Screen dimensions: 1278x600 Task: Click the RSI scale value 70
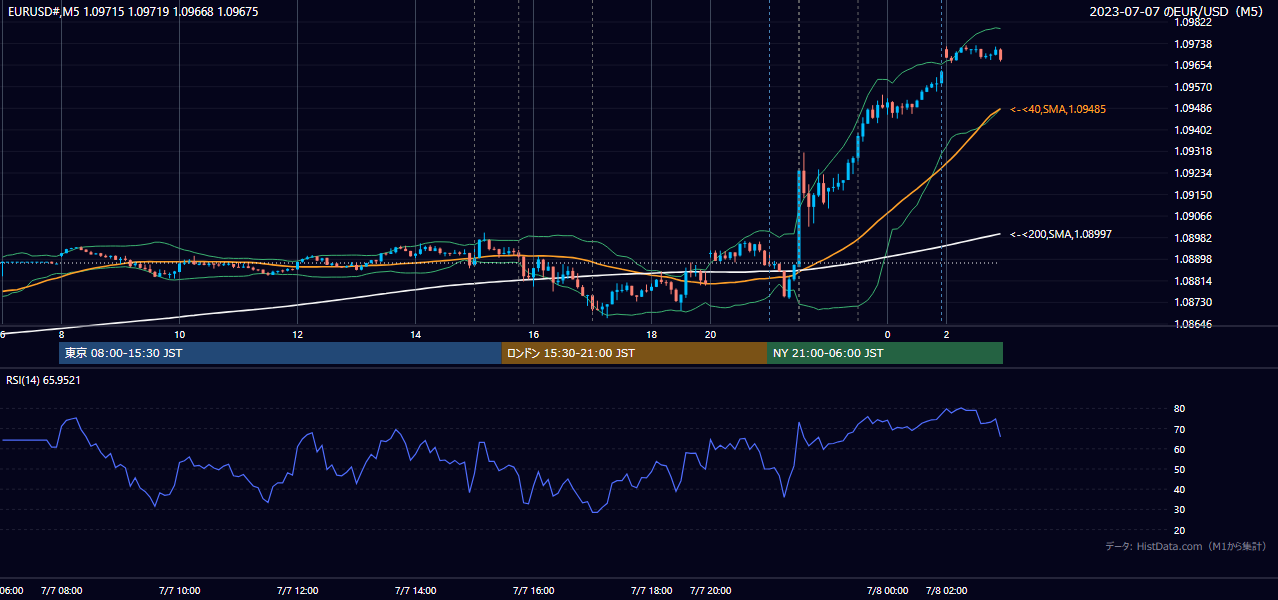point(1180,430)
